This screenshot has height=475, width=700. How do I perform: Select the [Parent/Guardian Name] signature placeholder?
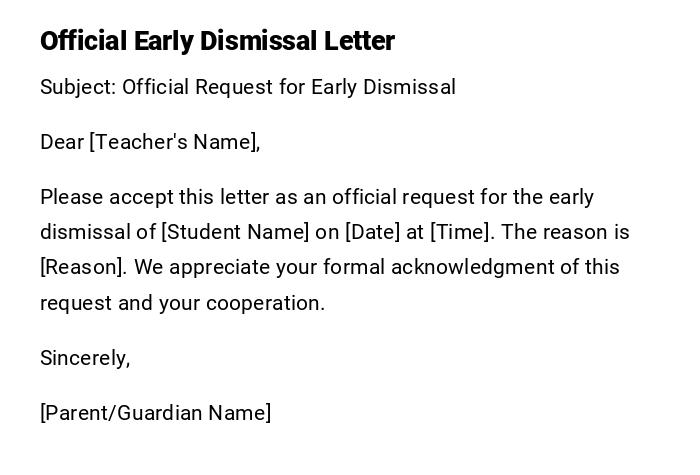click(x=155, y=413)
